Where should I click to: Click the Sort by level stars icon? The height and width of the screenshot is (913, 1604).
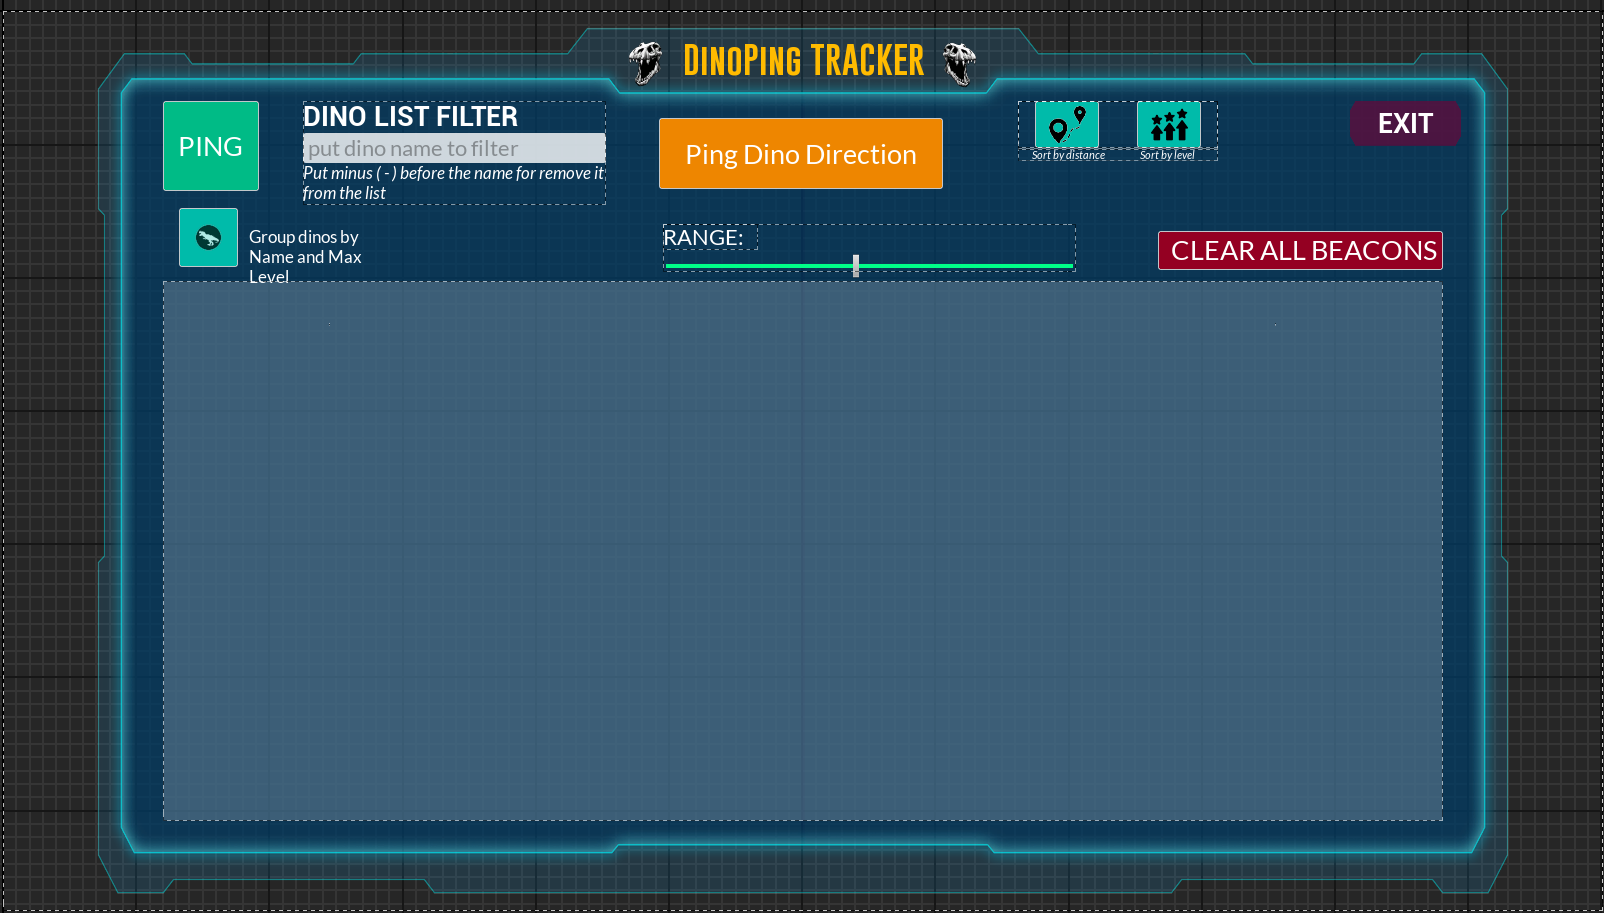(x=1168, y=125)
